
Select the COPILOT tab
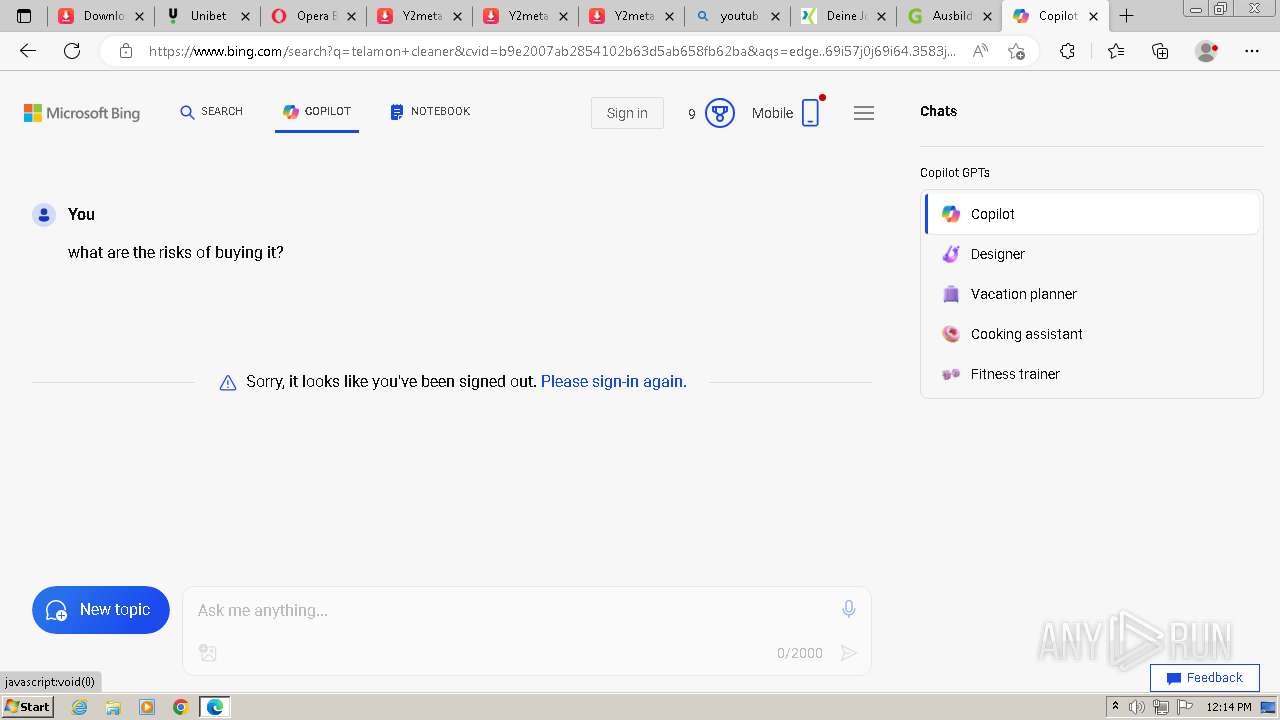[316, 112]
